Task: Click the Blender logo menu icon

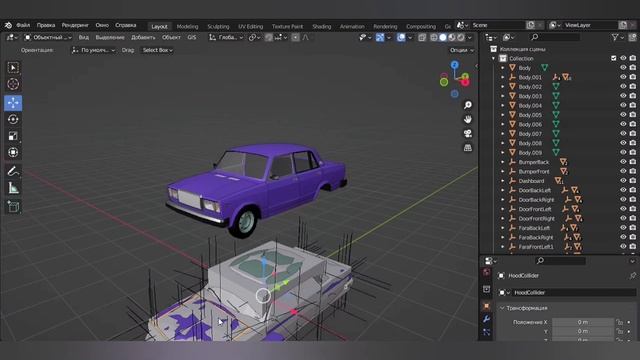Action: pyautogui.click(x=8, y=25)
